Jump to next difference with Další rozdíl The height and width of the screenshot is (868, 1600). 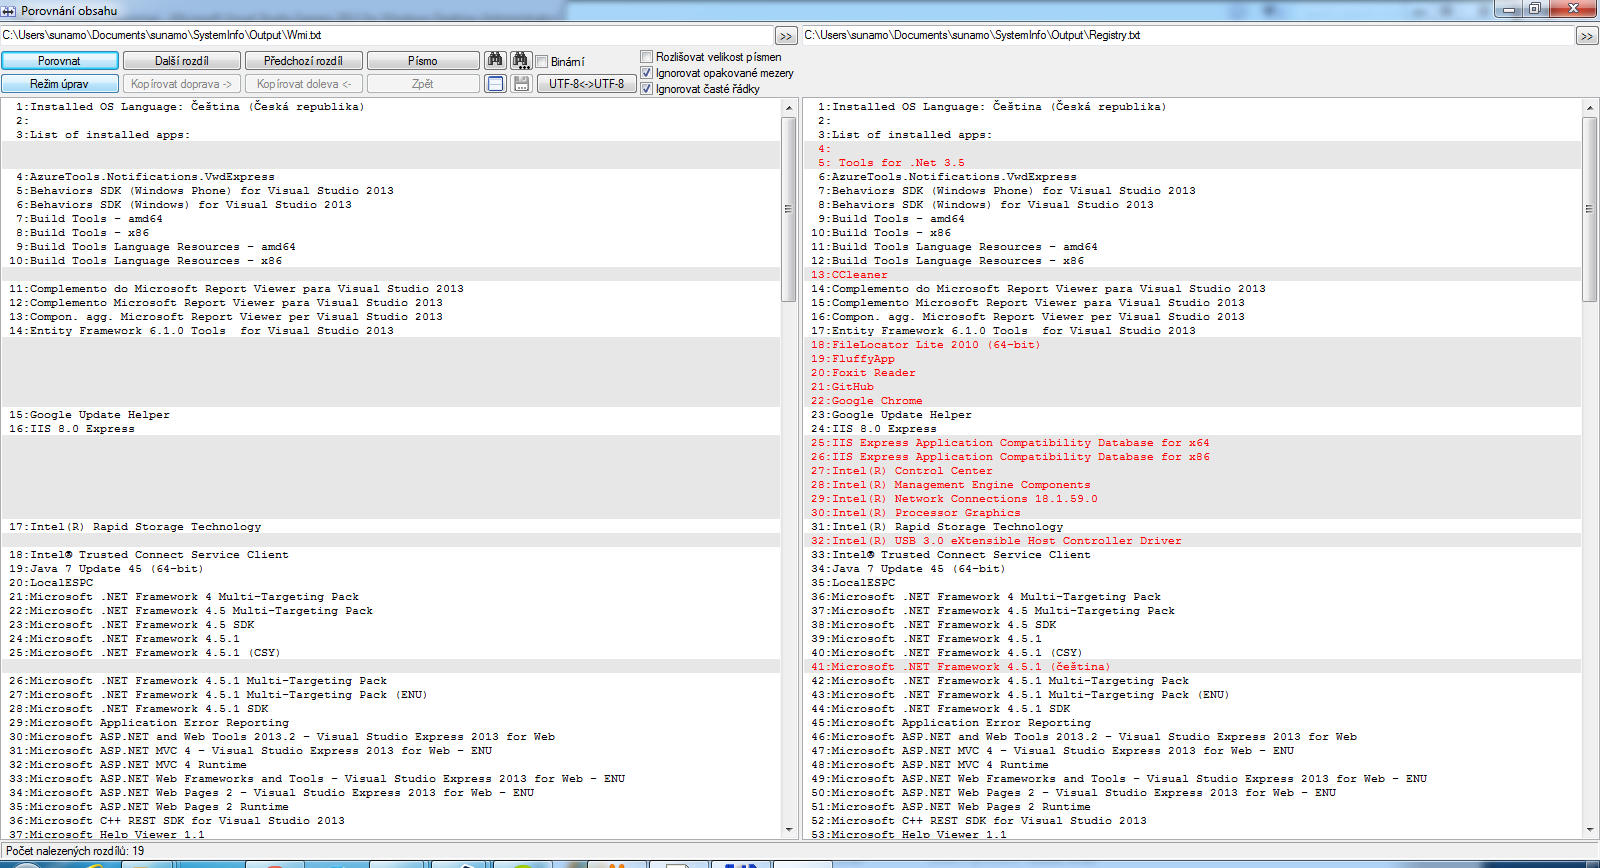182,61
